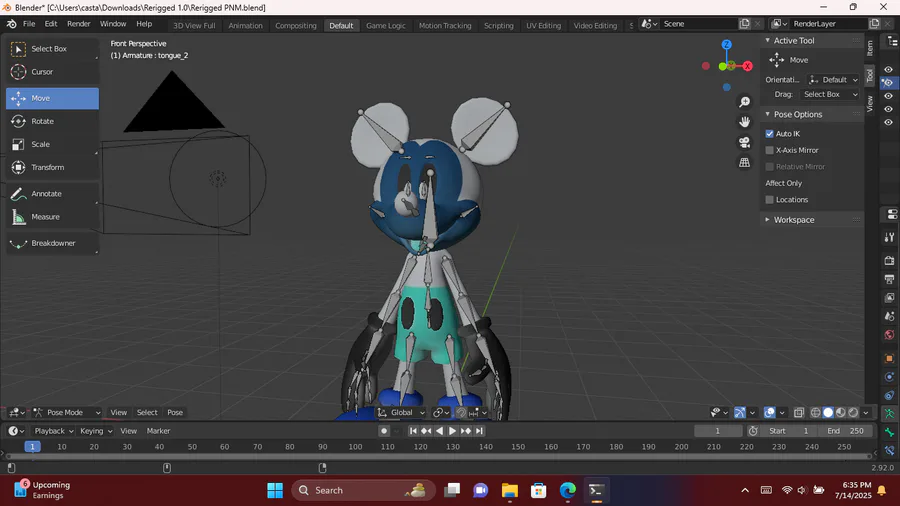Enable the Affect Only Locations checkbox
This screenshot has width=900, height=506.
(770, 200)
